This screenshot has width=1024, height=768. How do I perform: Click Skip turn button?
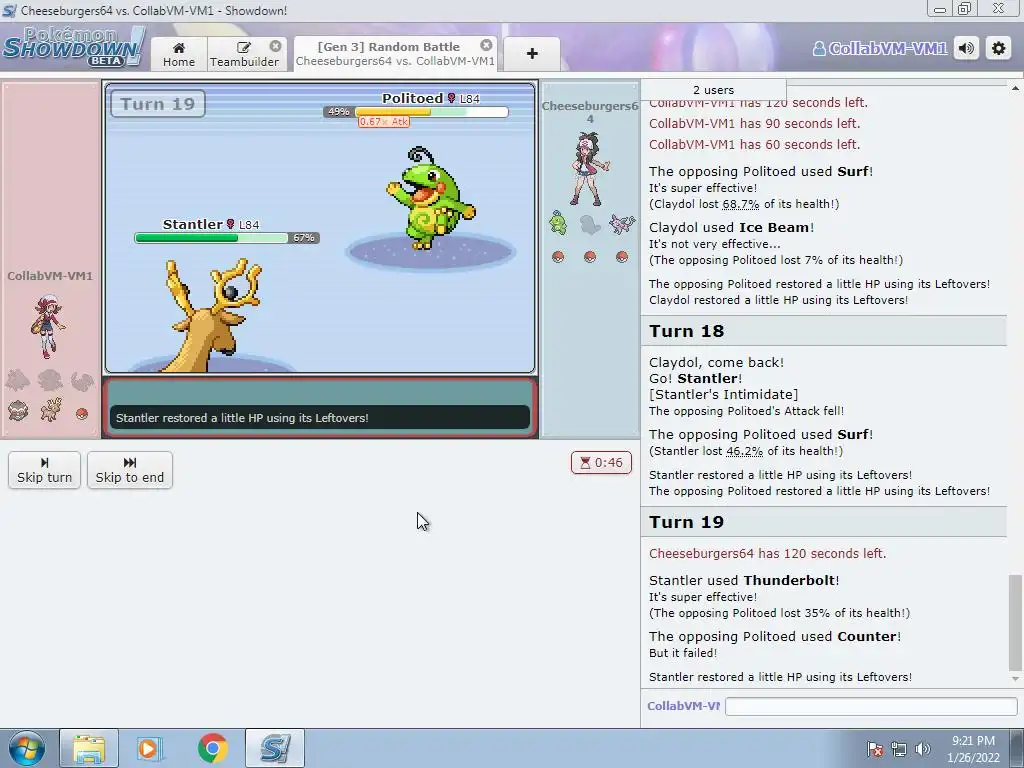[x=44, y=470]
